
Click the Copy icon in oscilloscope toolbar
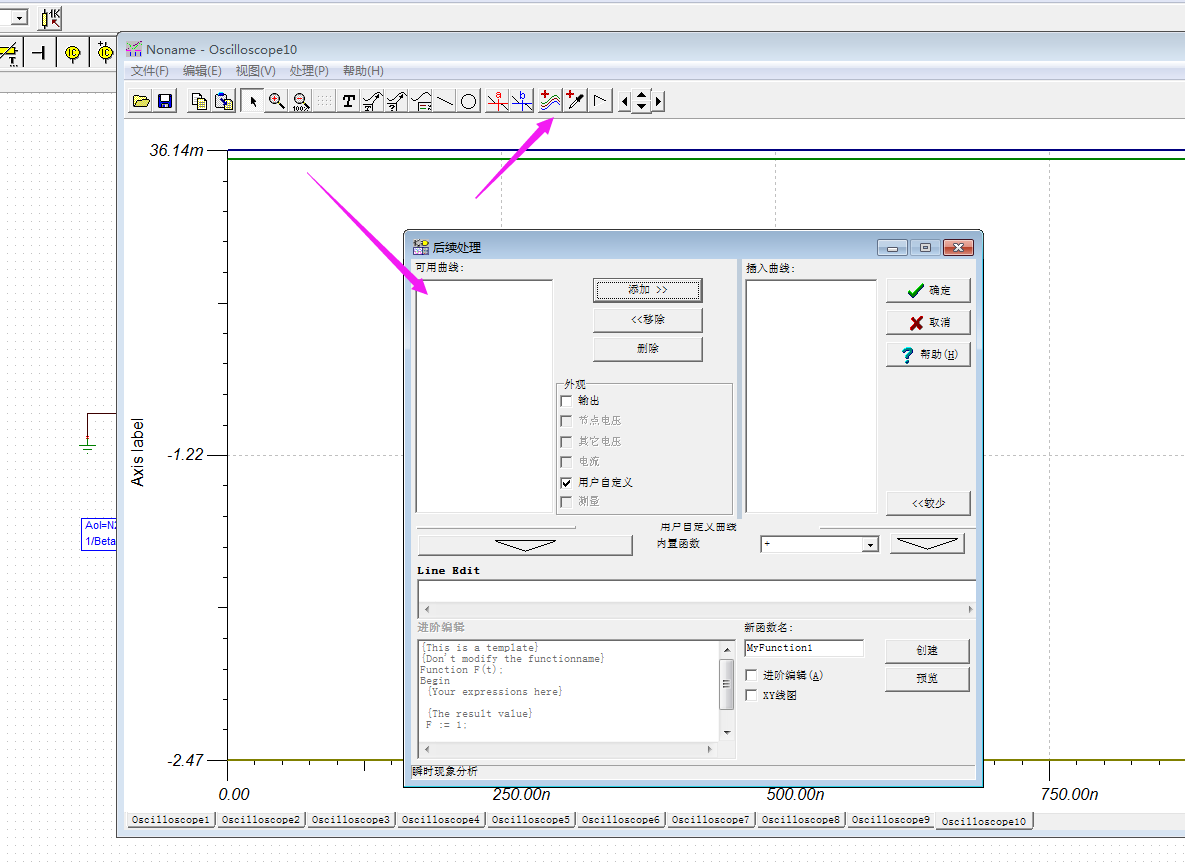(200, 101)
